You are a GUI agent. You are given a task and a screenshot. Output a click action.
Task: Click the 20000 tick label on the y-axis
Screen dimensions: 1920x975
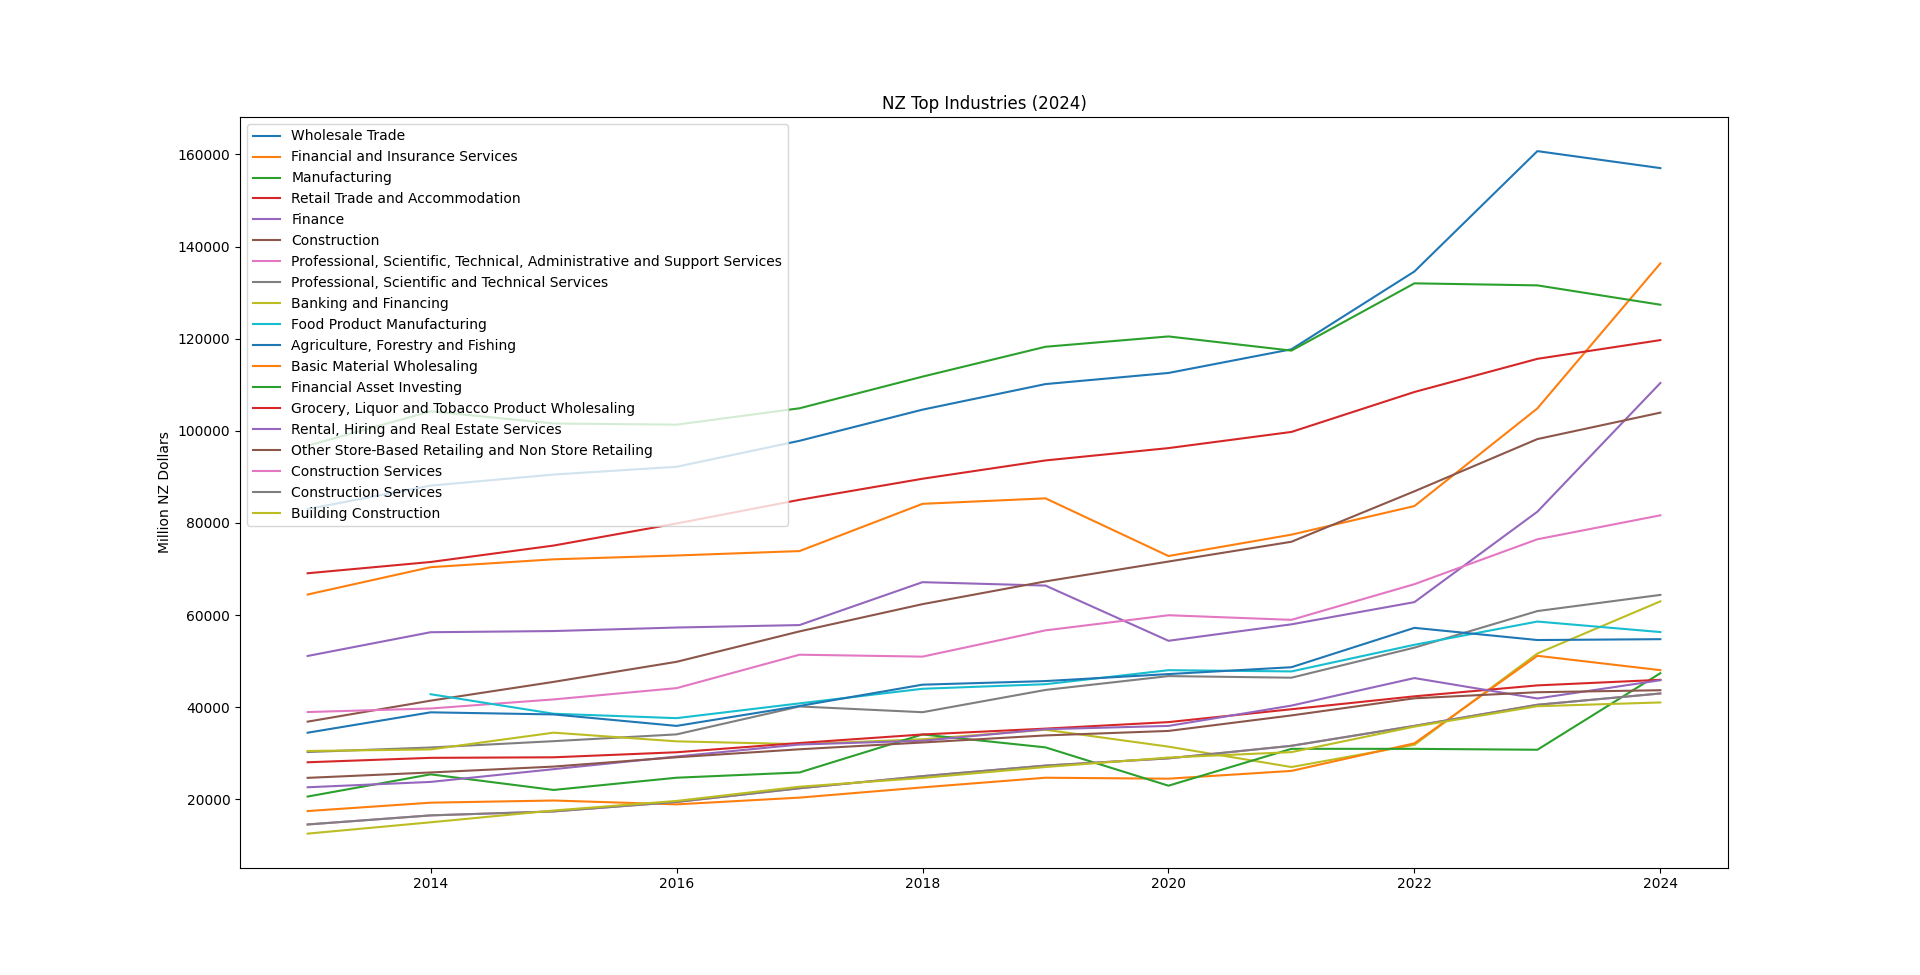point(207,800)
